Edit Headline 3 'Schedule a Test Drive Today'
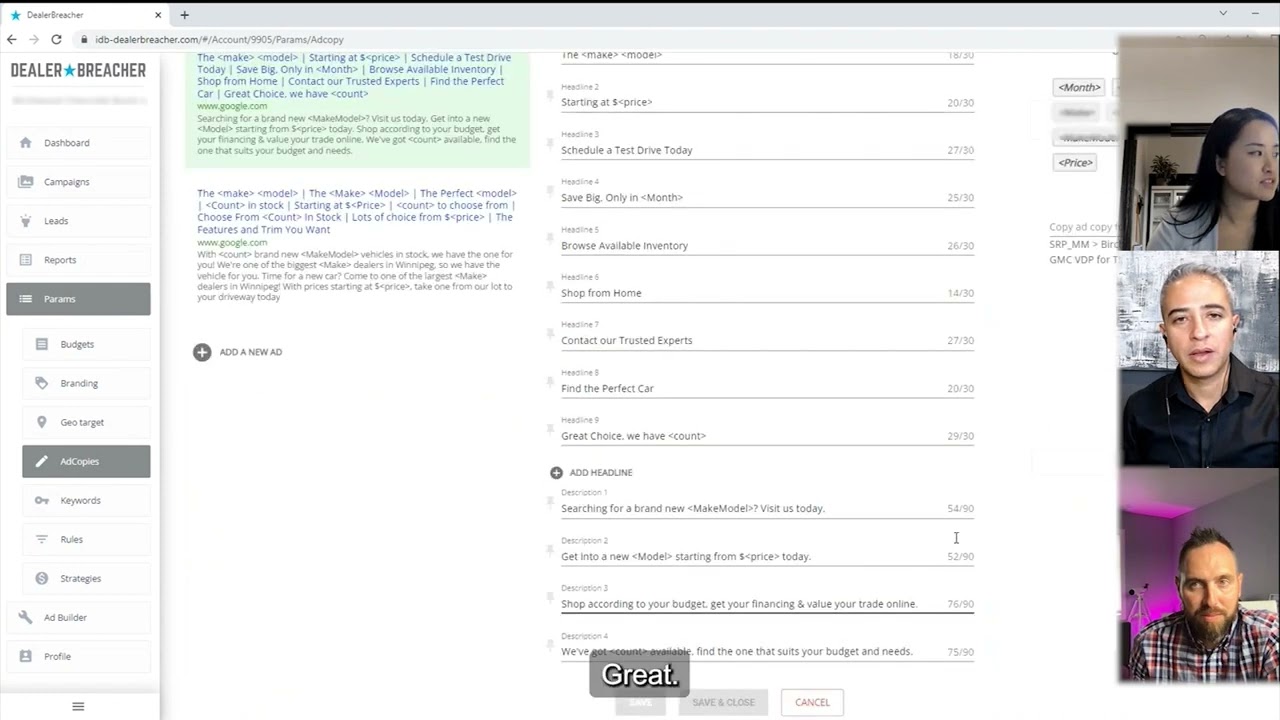 coord(767,150)
